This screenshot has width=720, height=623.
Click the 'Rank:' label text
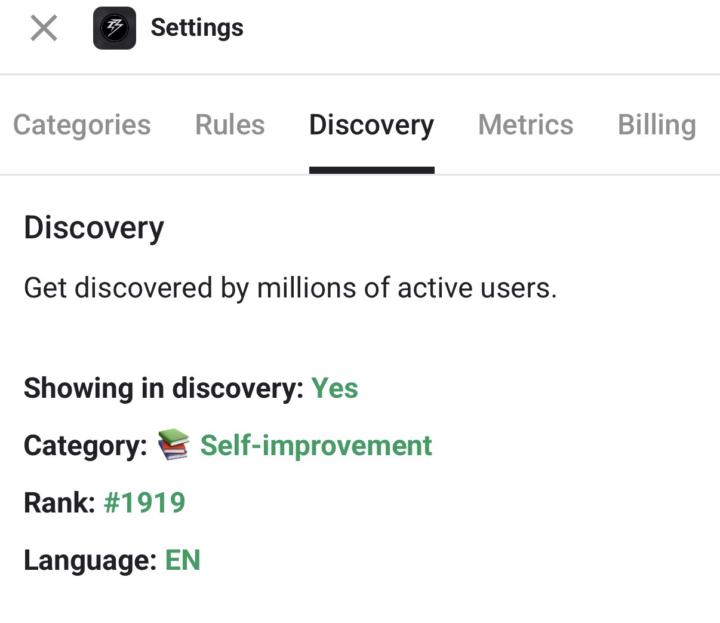[59, 502]
